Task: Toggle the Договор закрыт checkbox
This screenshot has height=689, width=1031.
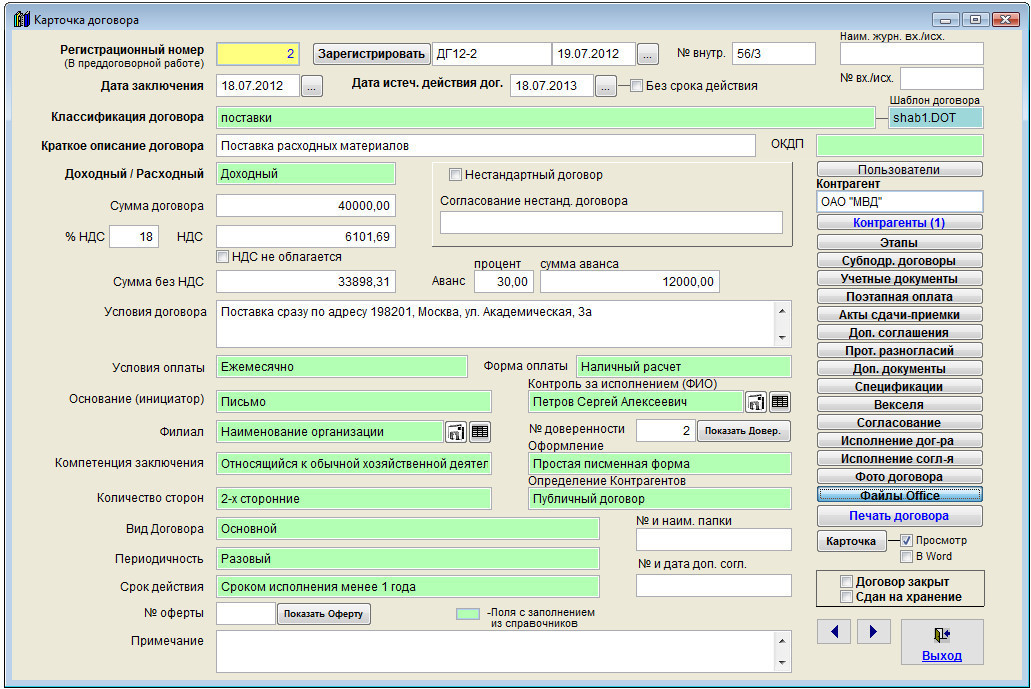Action: [x=847, y=581]
